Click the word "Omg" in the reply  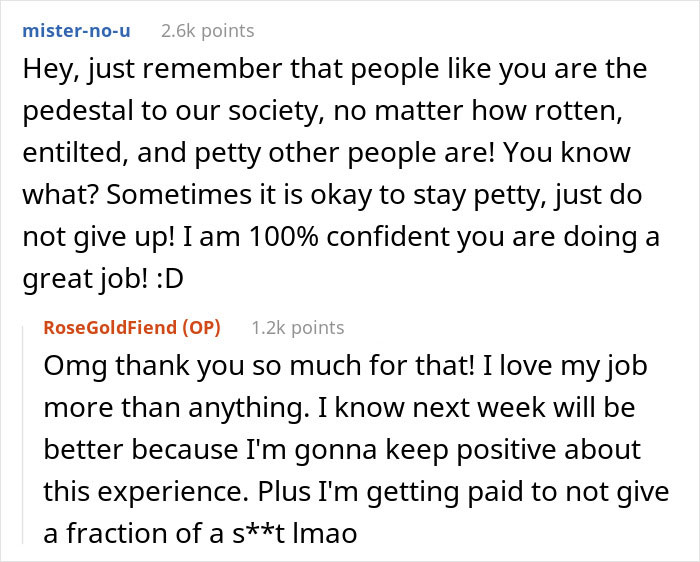[x=72, y=366]
